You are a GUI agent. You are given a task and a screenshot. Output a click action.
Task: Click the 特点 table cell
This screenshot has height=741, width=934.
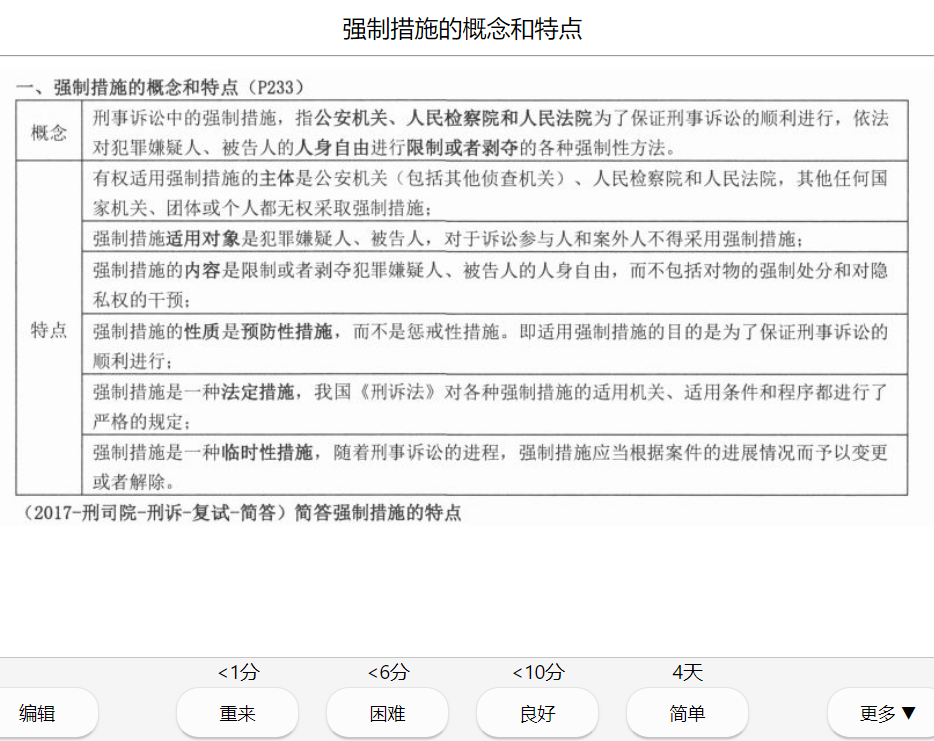(49, 329)
